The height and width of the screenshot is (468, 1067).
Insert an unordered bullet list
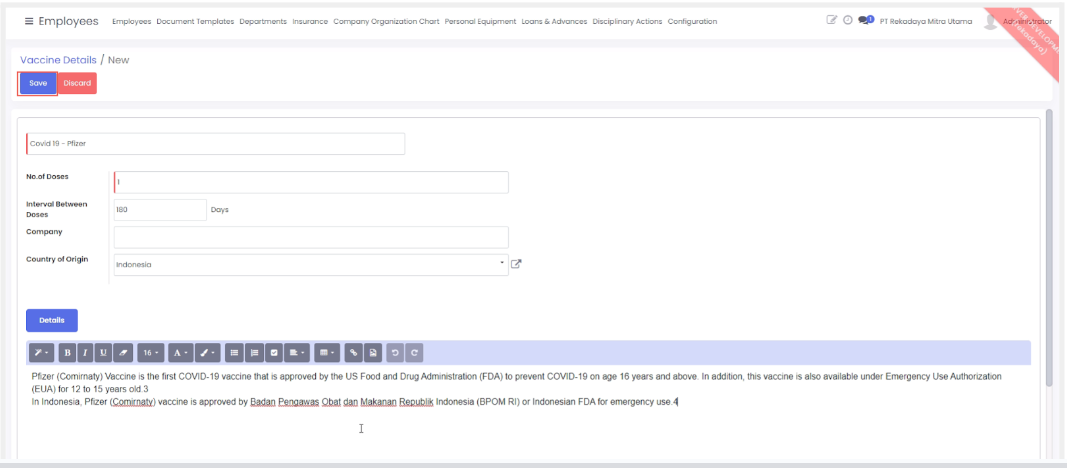(x=234, y=353)
